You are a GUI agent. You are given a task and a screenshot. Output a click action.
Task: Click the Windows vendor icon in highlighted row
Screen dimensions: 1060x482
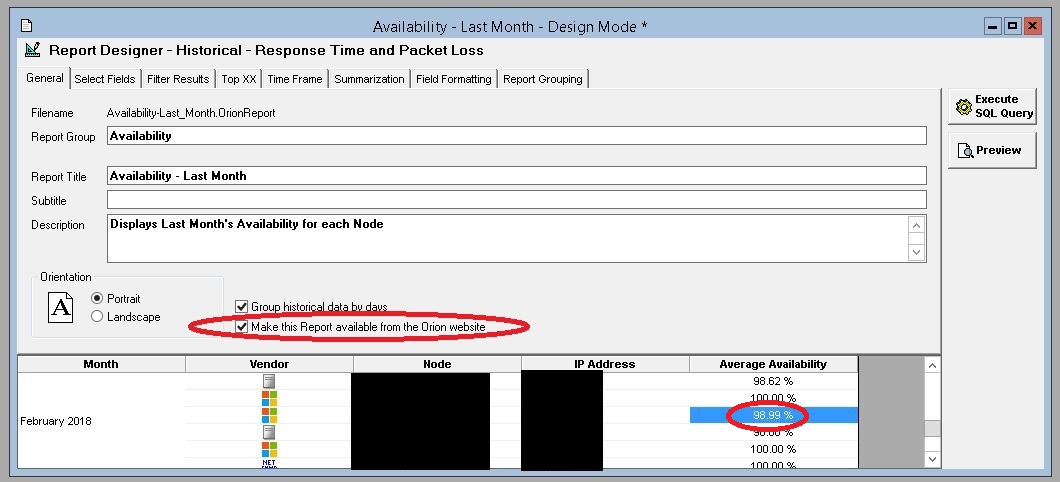coord(269,415)
